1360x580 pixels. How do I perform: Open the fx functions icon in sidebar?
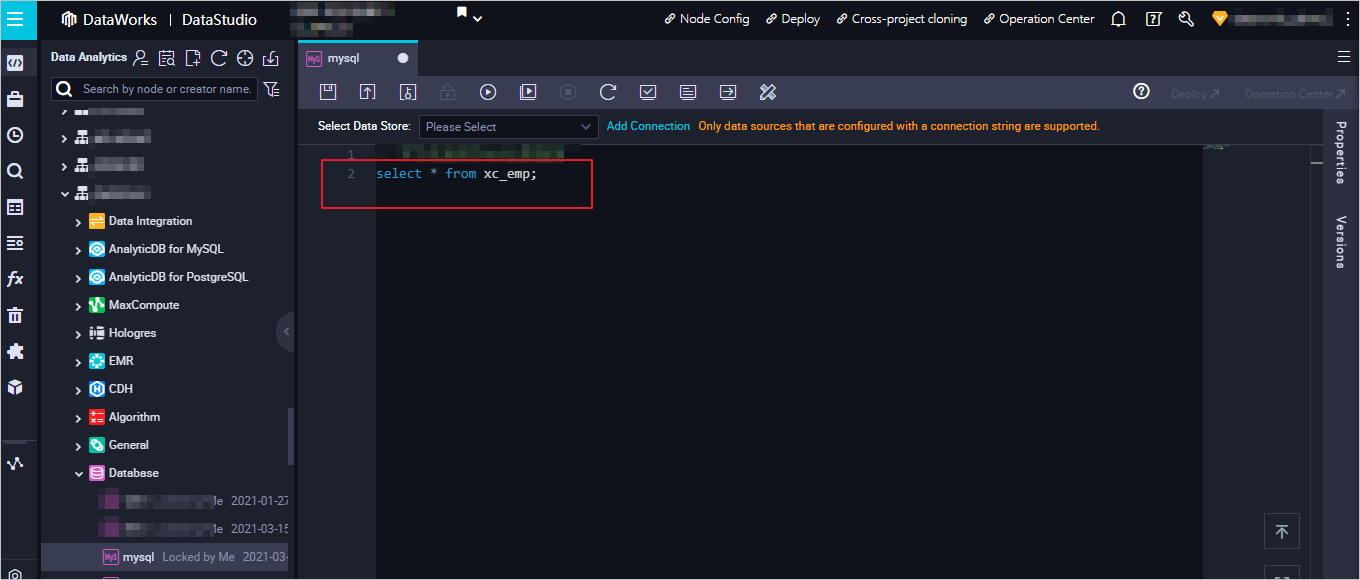tap(15, 279)
